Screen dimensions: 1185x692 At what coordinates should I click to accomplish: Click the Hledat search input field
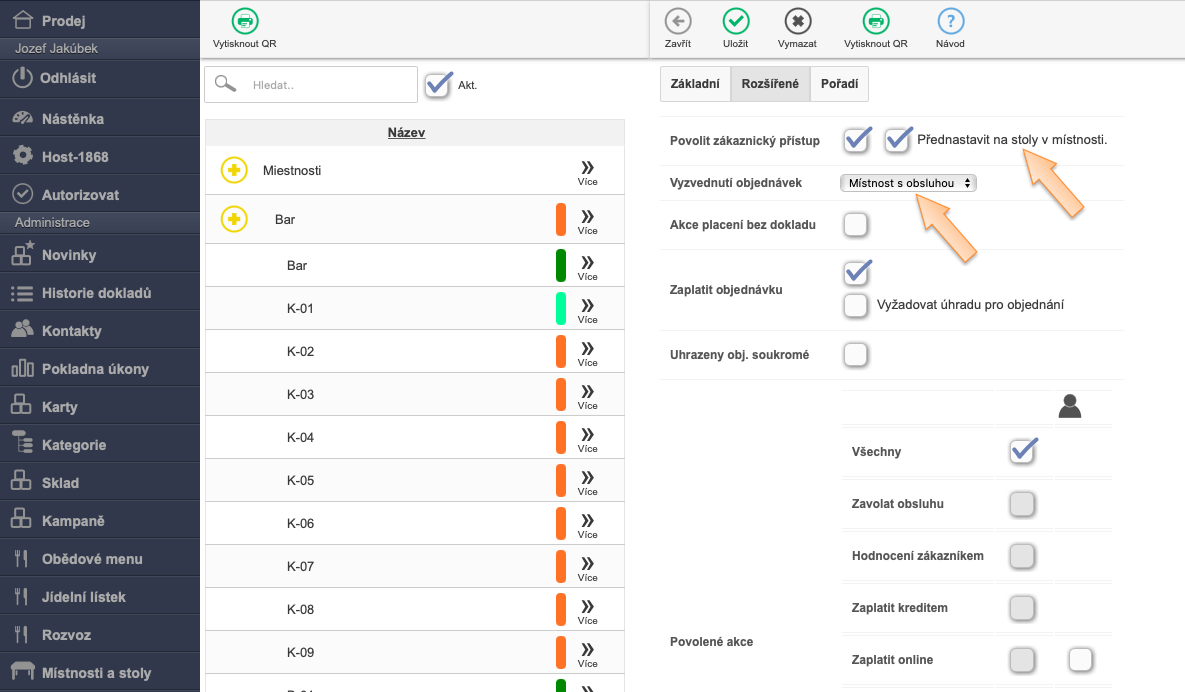[330, 85]
